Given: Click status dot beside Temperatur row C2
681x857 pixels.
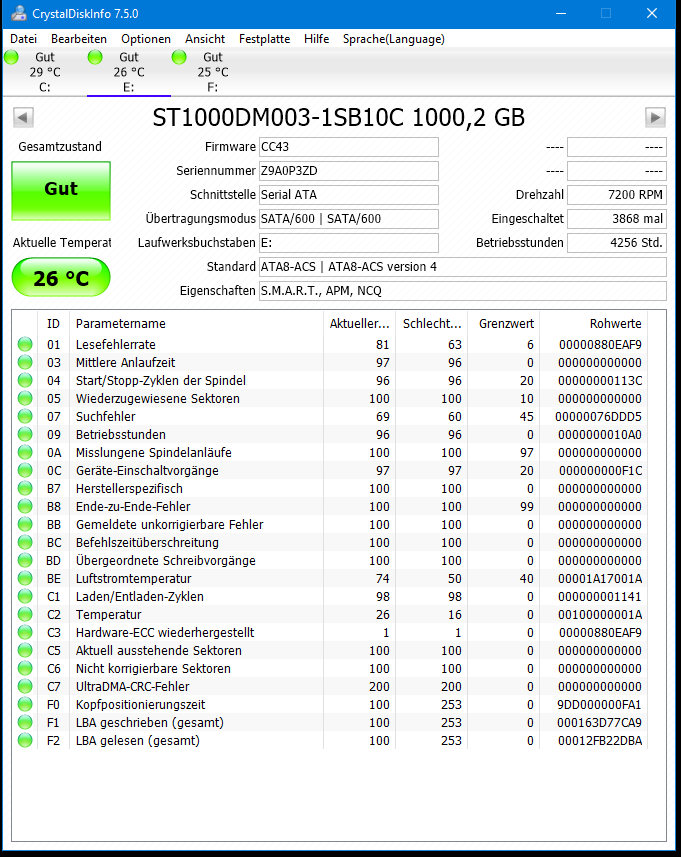Looking at the screenshot, I should click(x=25, y=614).
